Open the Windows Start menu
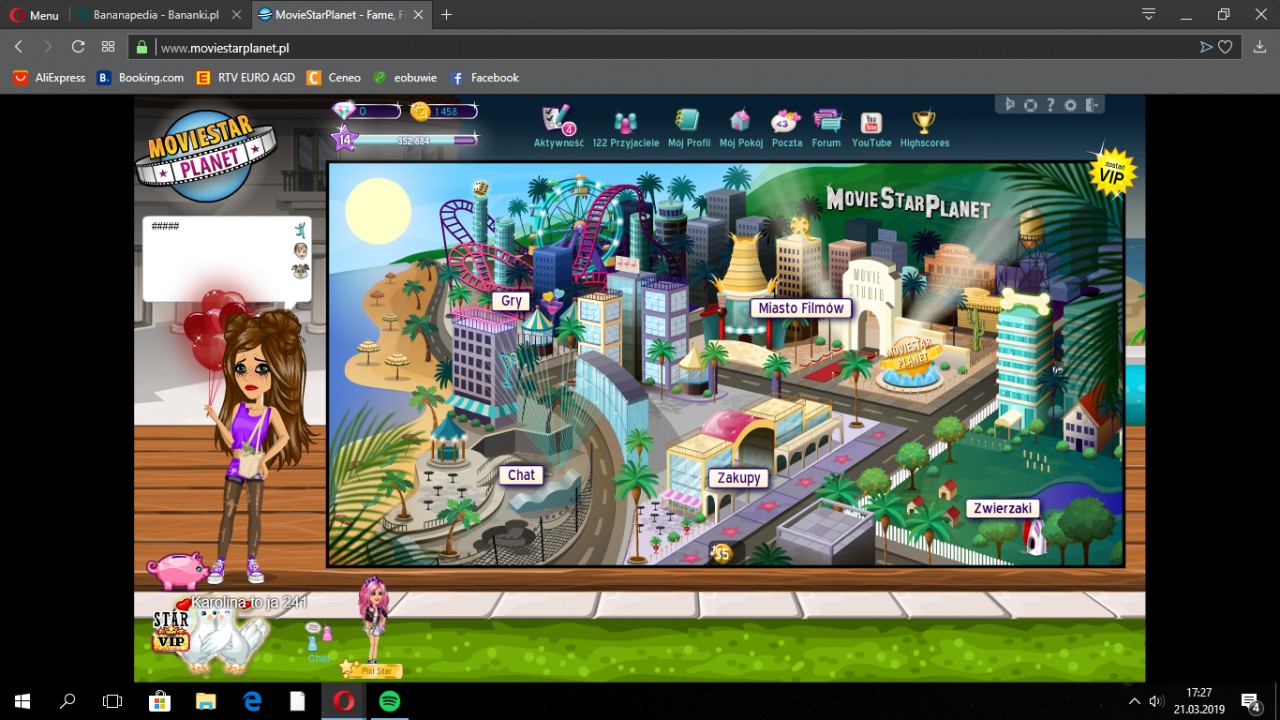The width and height of the screenshot is (1280, 720). [22, 701]
